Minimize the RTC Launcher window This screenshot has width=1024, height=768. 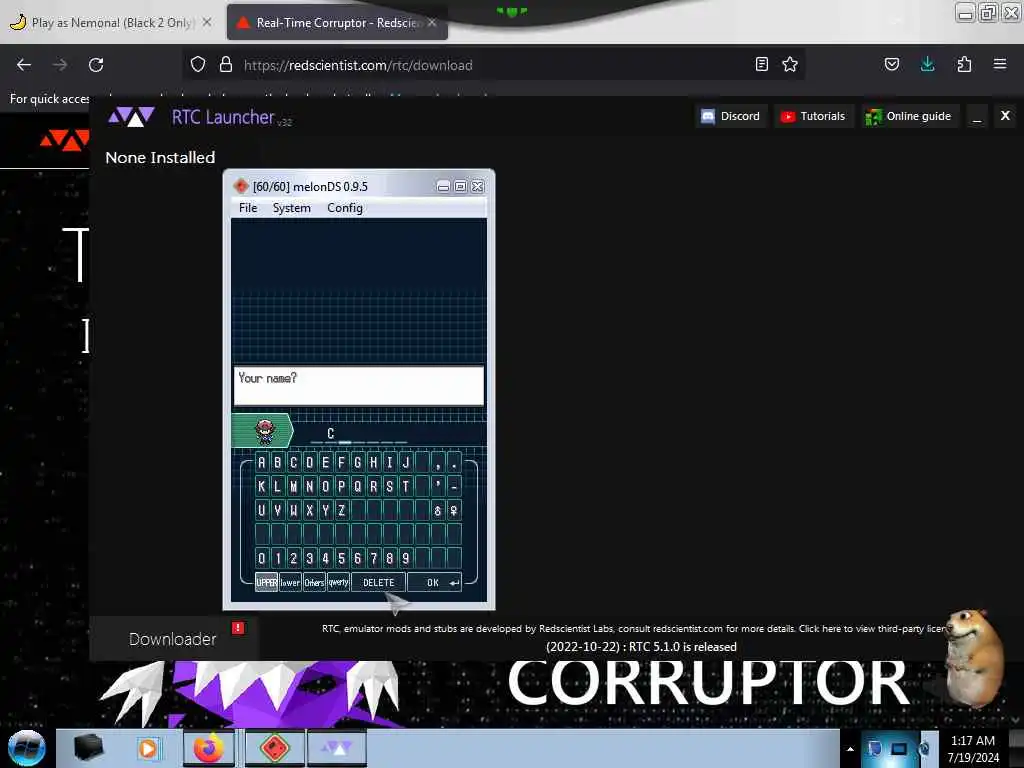pyautogui.click(x=977, y=116)
